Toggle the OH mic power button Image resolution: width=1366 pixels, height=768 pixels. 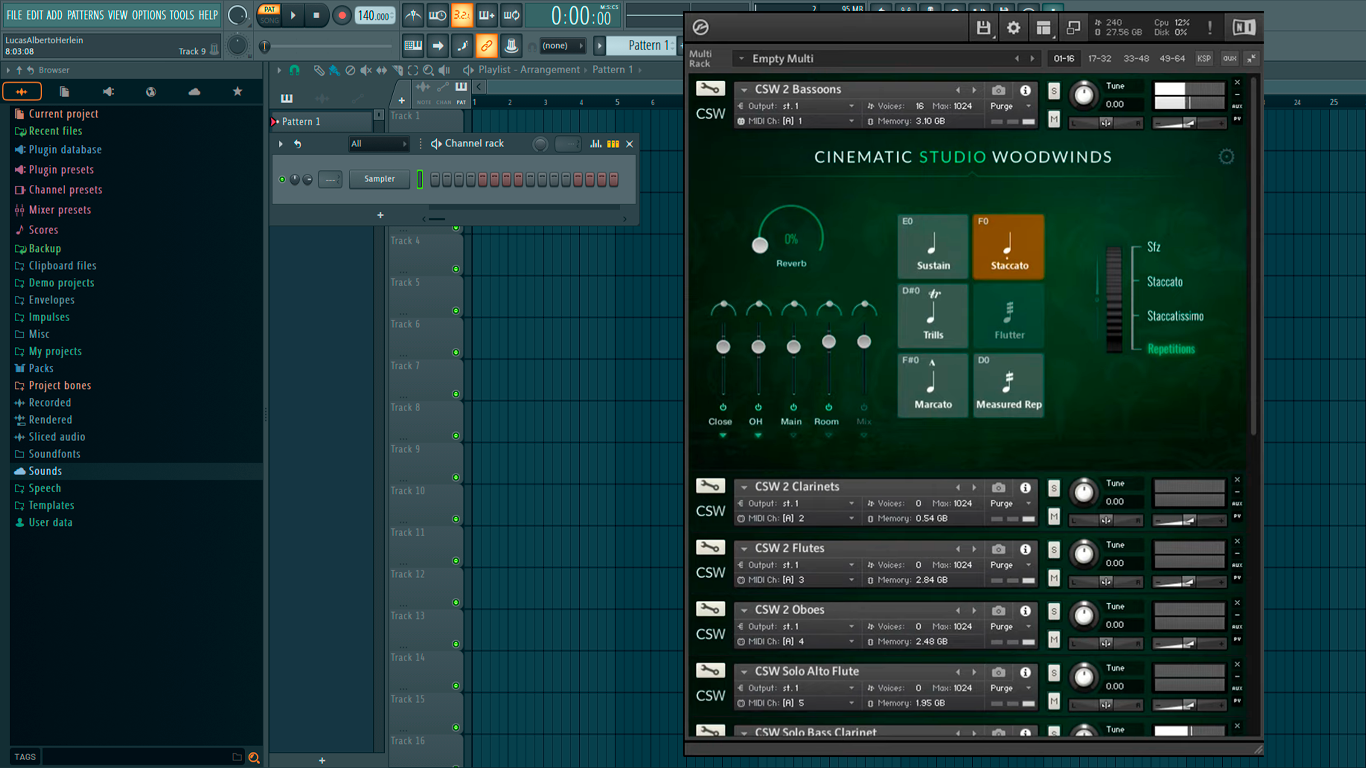(757, 408)
